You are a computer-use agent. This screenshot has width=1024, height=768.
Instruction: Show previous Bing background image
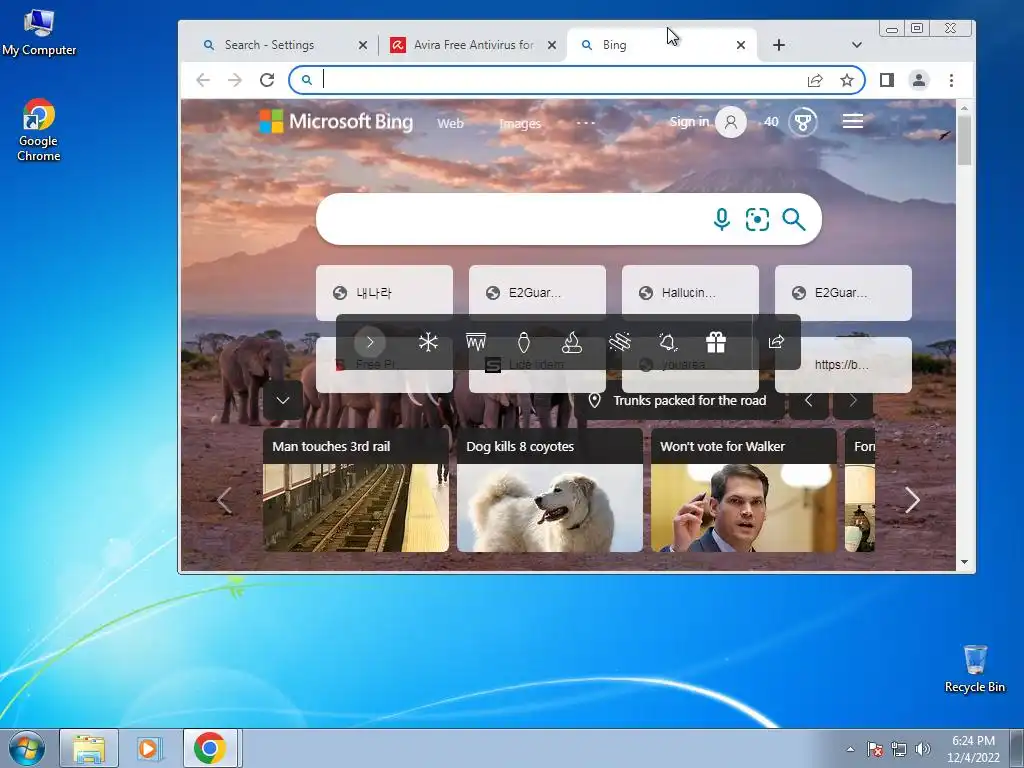(808, 400)
